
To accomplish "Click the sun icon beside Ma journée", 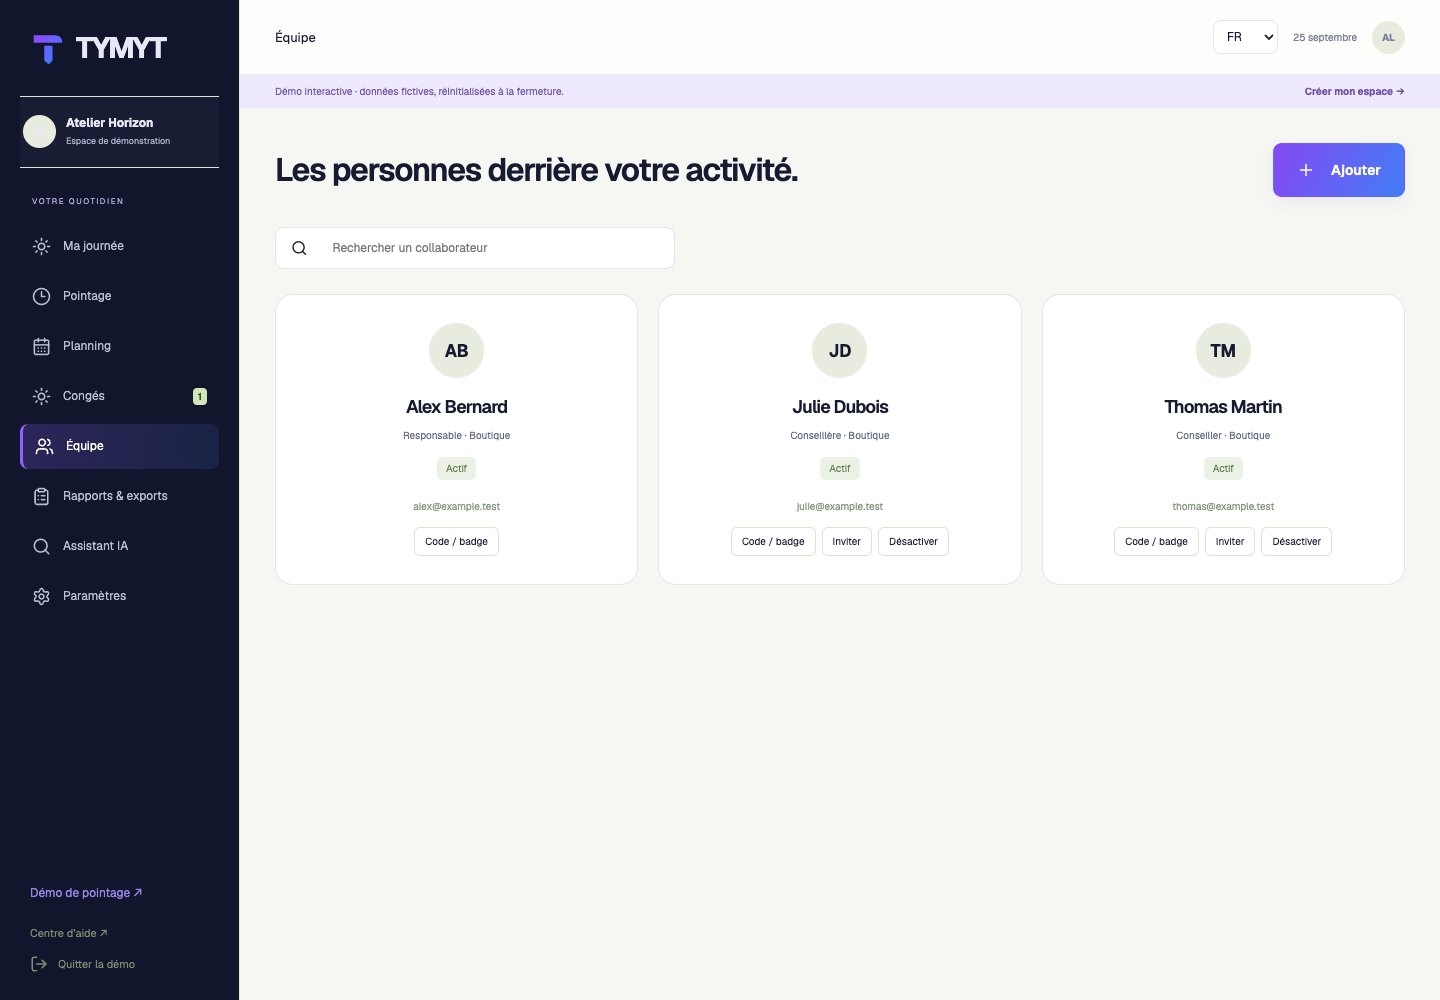I will coord(41,246).
